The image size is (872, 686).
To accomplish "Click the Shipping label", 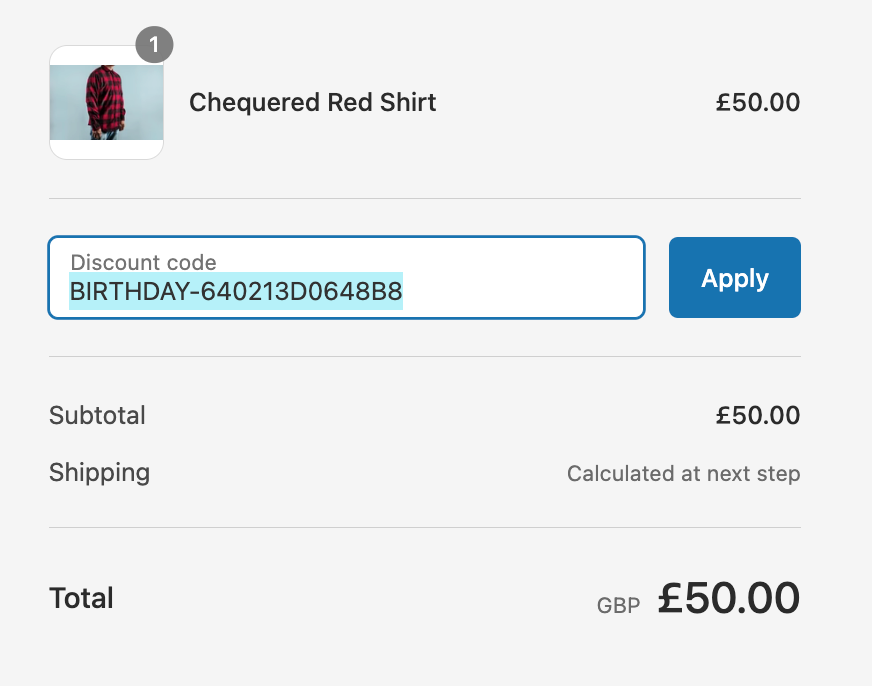I will 100,473.
